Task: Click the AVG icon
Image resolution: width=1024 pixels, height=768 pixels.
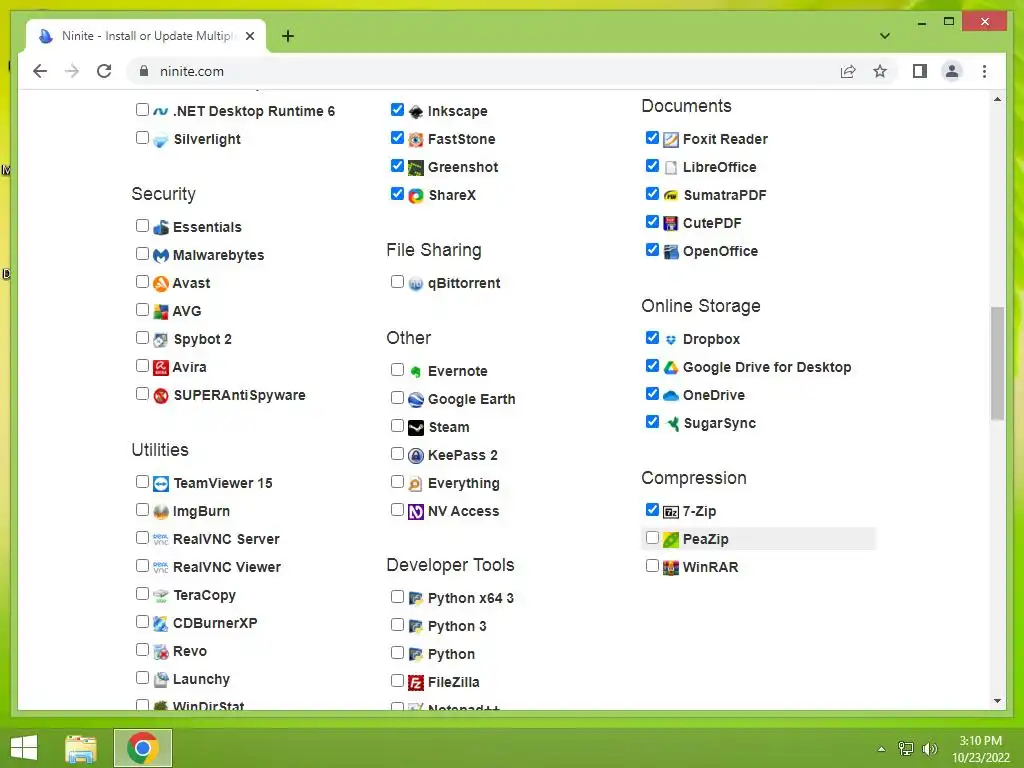Action: [161, 312]
